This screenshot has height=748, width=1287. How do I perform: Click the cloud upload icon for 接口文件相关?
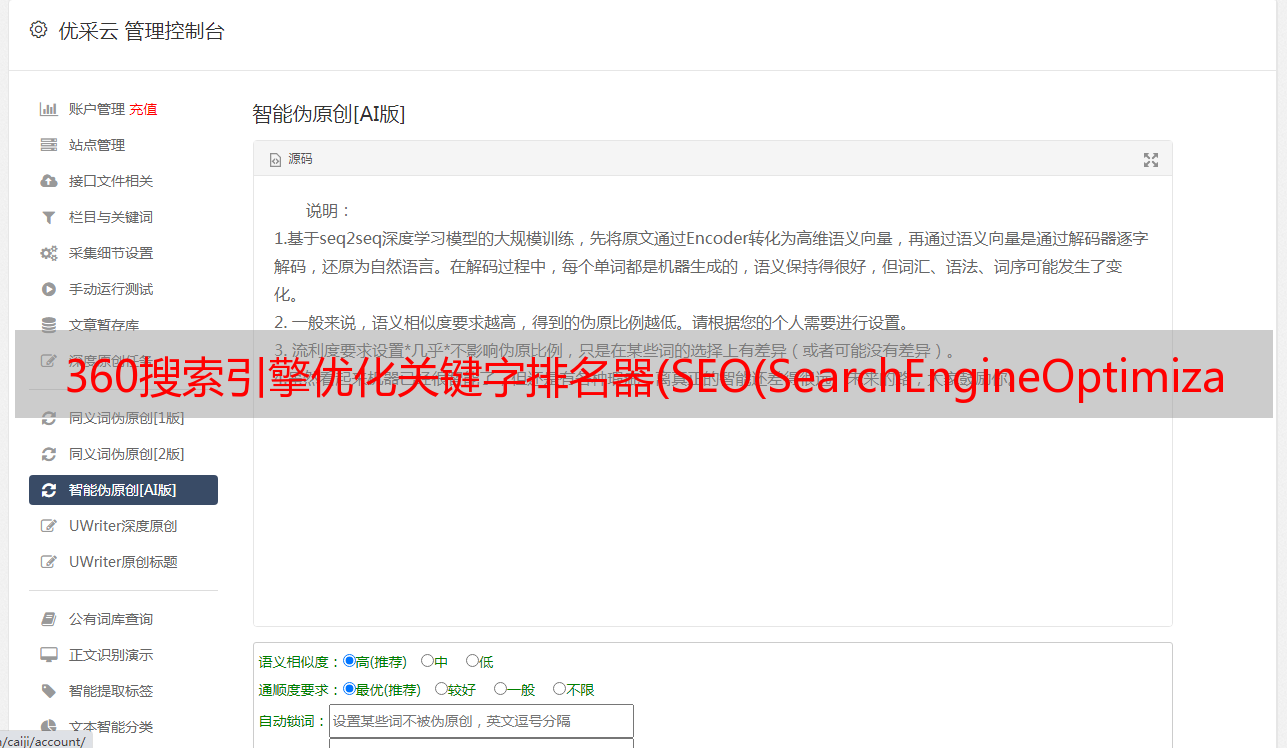tap(48, 181)
